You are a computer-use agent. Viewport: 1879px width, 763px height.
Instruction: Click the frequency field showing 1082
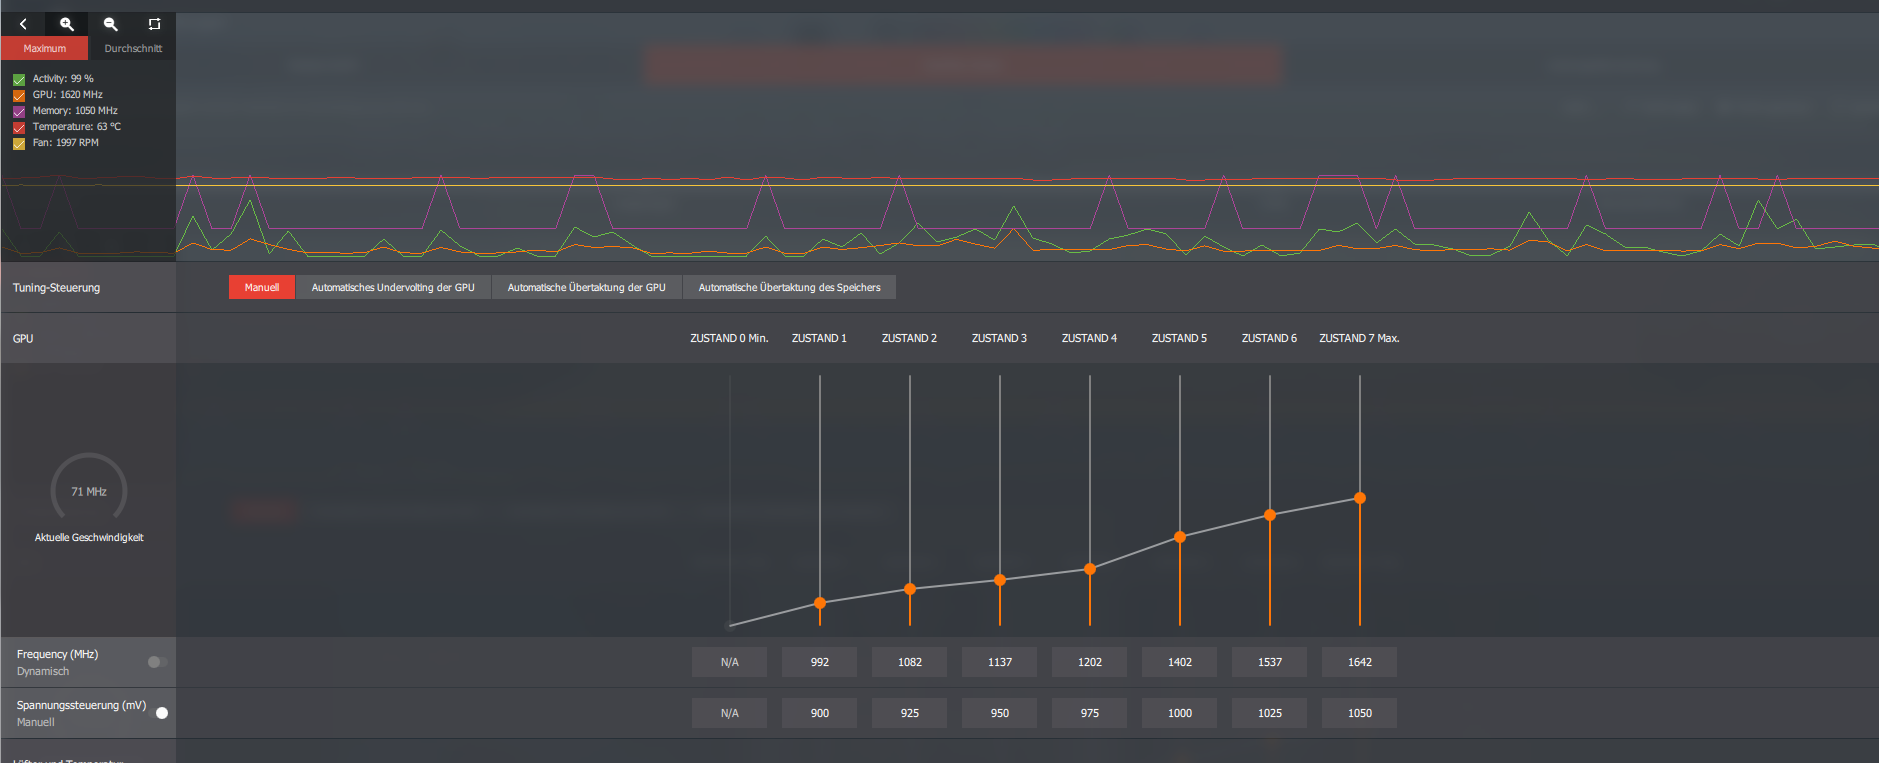[x=910, y=662]
